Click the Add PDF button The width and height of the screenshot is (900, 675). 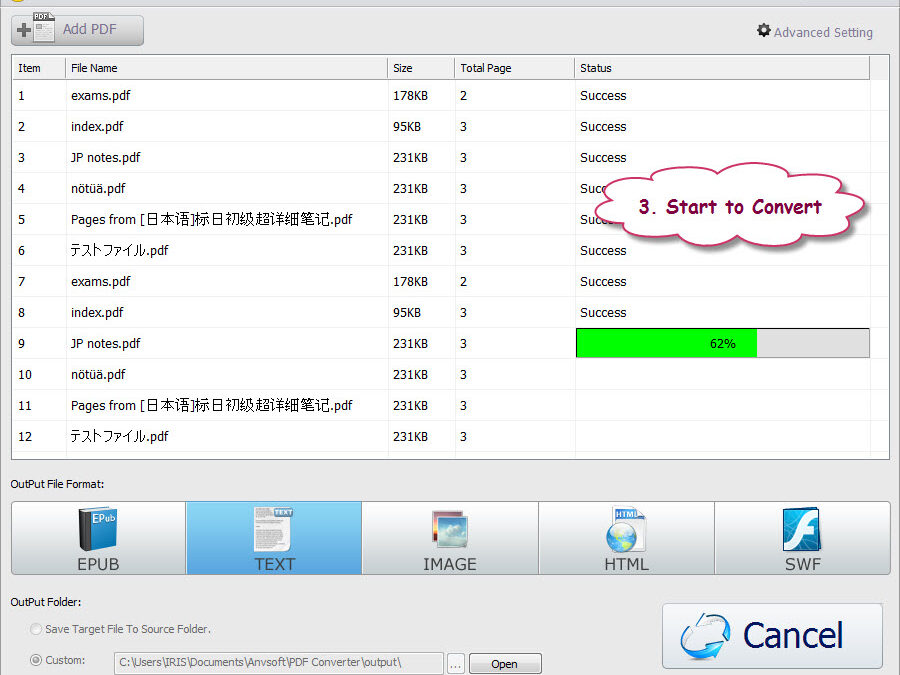(x=78, y=30)
